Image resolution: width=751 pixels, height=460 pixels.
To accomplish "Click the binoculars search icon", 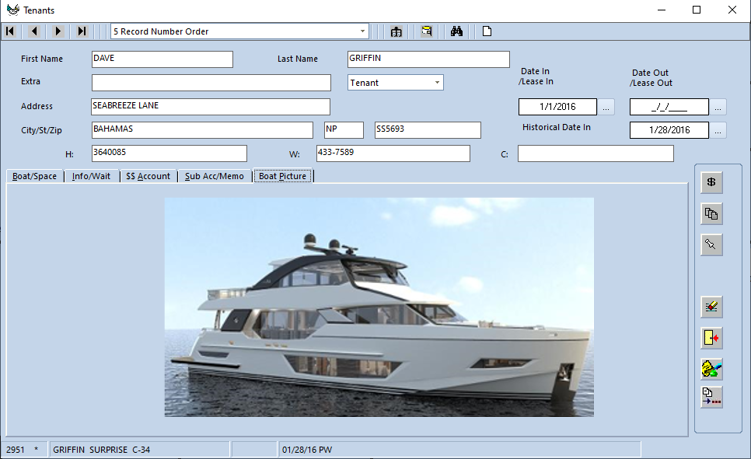I will point(456,32).
